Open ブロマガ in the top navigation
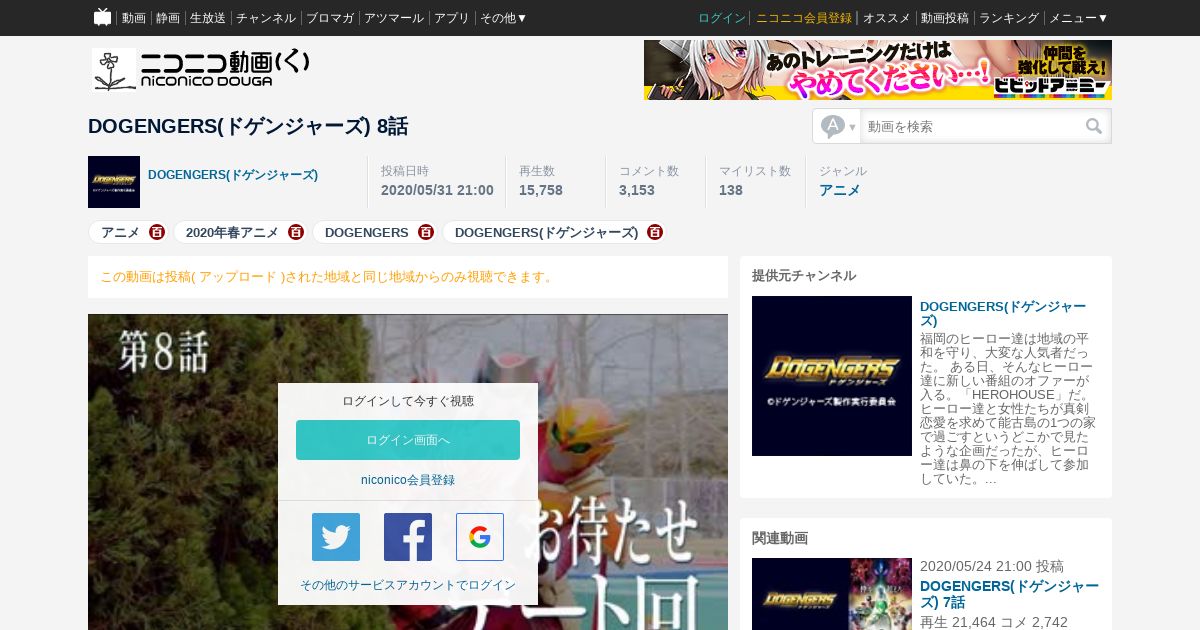Viewport: 1200px width, 630px height. [330, 18]
